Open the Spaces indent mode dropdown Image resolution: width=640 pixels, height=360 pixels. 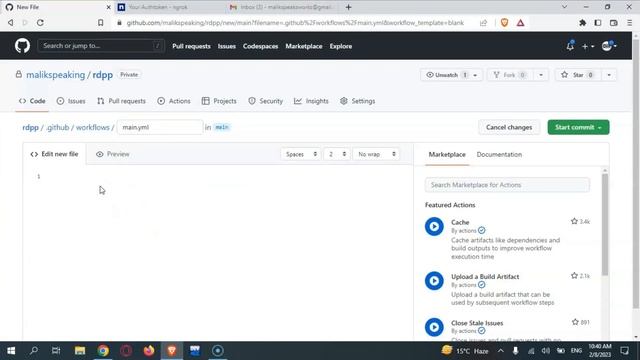pyautogui.click(x=300, y=154)
